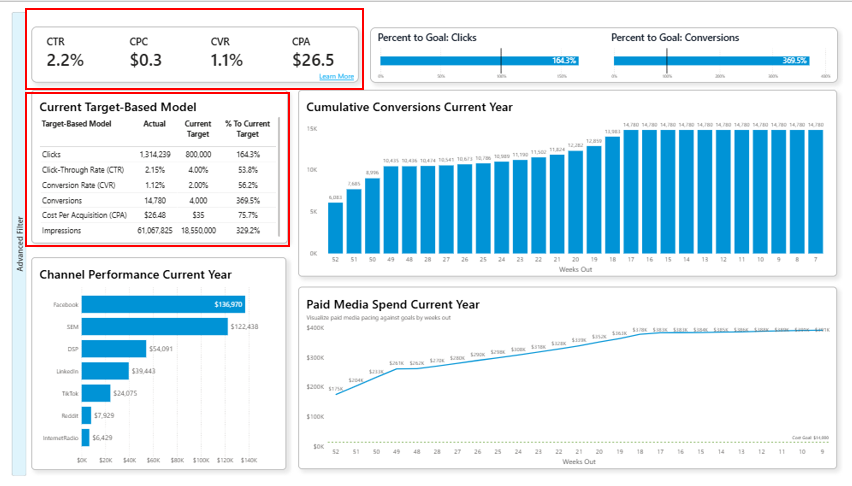Pick the TikTok bar in the channel chart
Screen dimensions: 852x486
96,393
